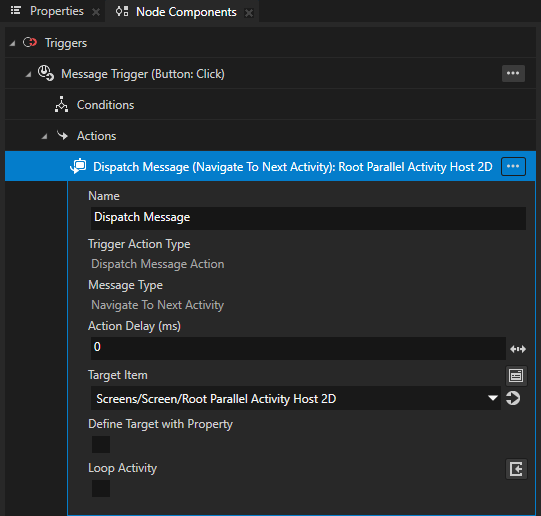Click the Name field label

(104, 196)
